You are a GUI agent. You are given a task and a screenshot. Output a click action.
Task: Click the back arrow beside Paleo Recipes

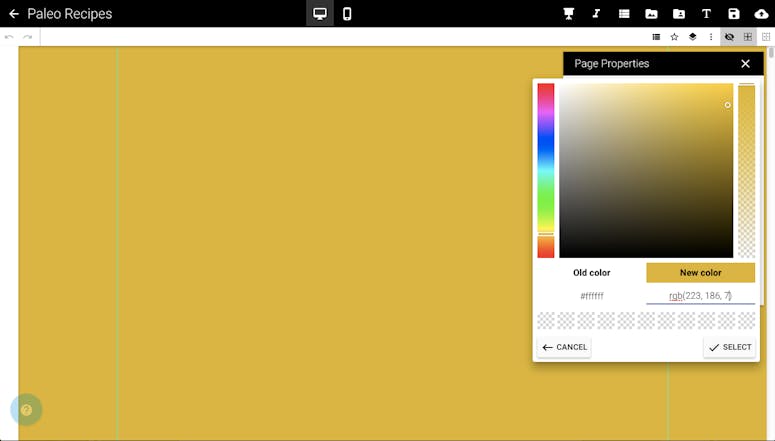click(14, 14)
